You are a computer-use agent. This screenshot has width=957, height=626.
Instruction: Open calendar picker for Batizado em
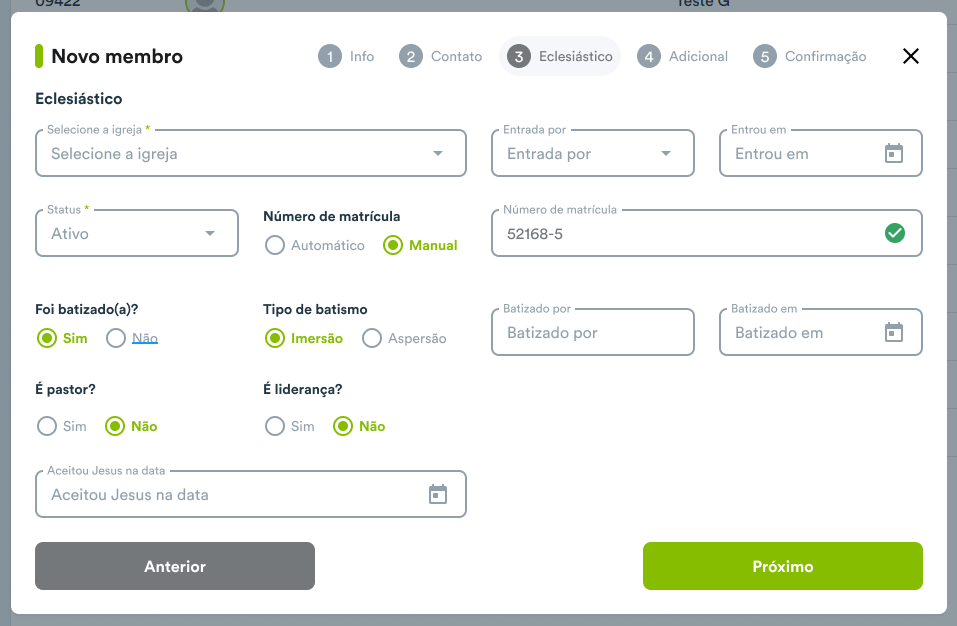click(894, 332)
